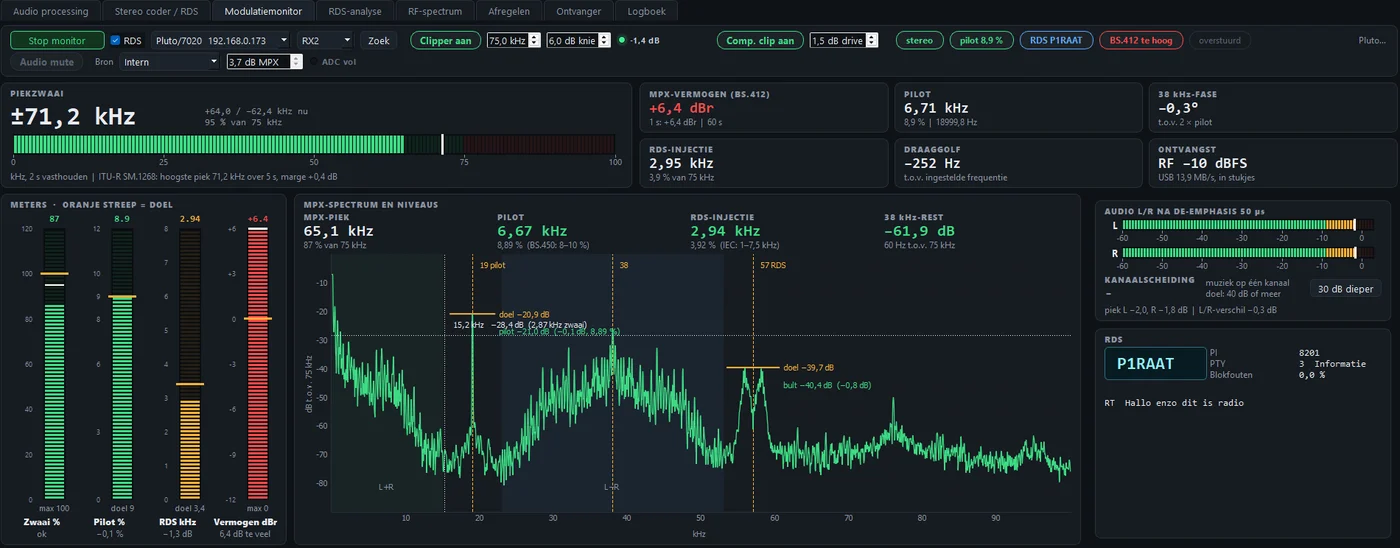The image size is (1400, 548).
Task: Click the green clipper indicator dot
Action: click(622, 41)
